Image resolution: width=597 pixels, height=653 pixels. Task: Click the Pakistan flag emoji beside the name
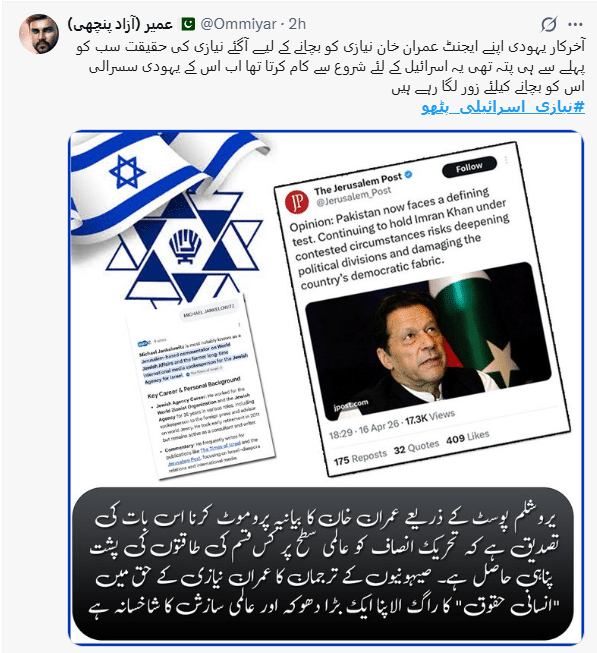[x=188, y=24]
